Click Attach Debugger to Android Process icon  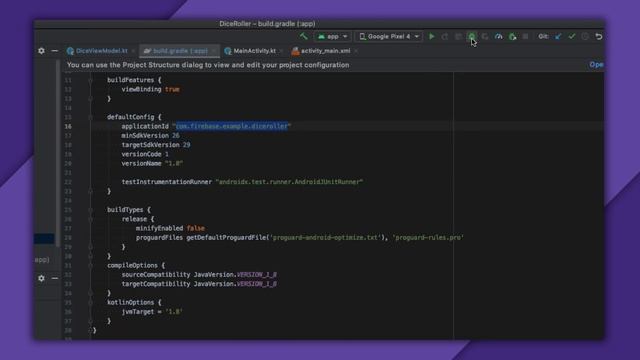(512, 36)
